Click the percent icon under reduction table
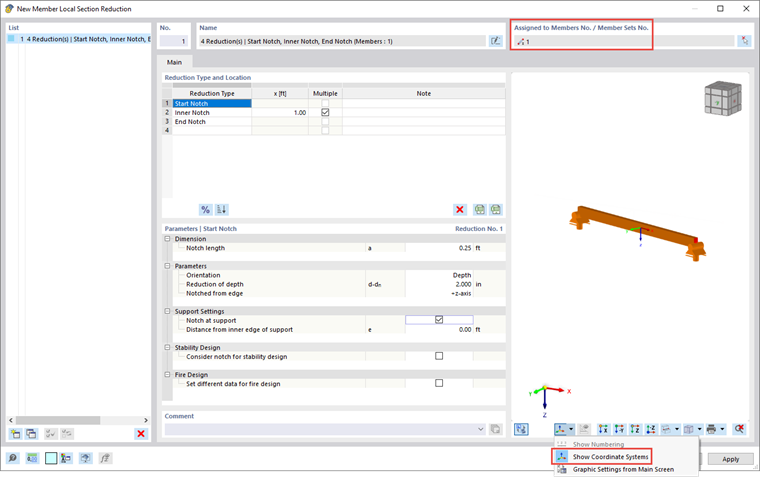The height and width of the screenshot is (501, 760). pyautogui.click(x=206, y=210)
